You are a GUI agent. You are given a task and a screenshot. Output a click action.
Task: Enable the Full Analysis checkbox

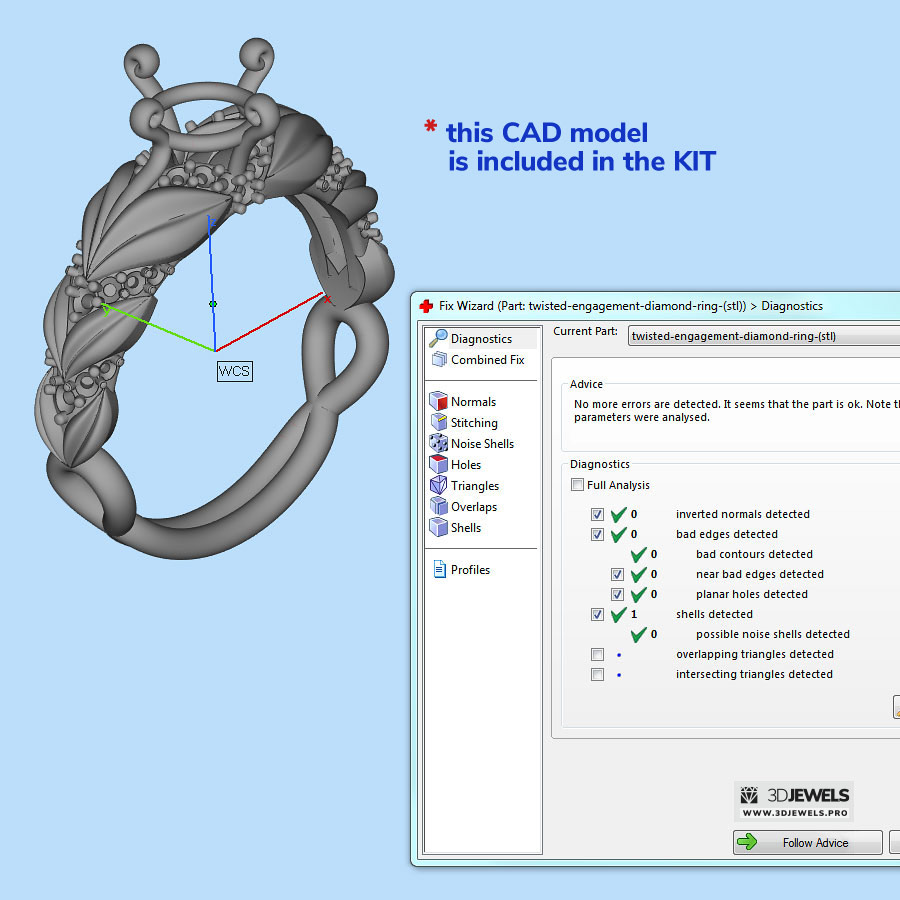click(577, 485)
